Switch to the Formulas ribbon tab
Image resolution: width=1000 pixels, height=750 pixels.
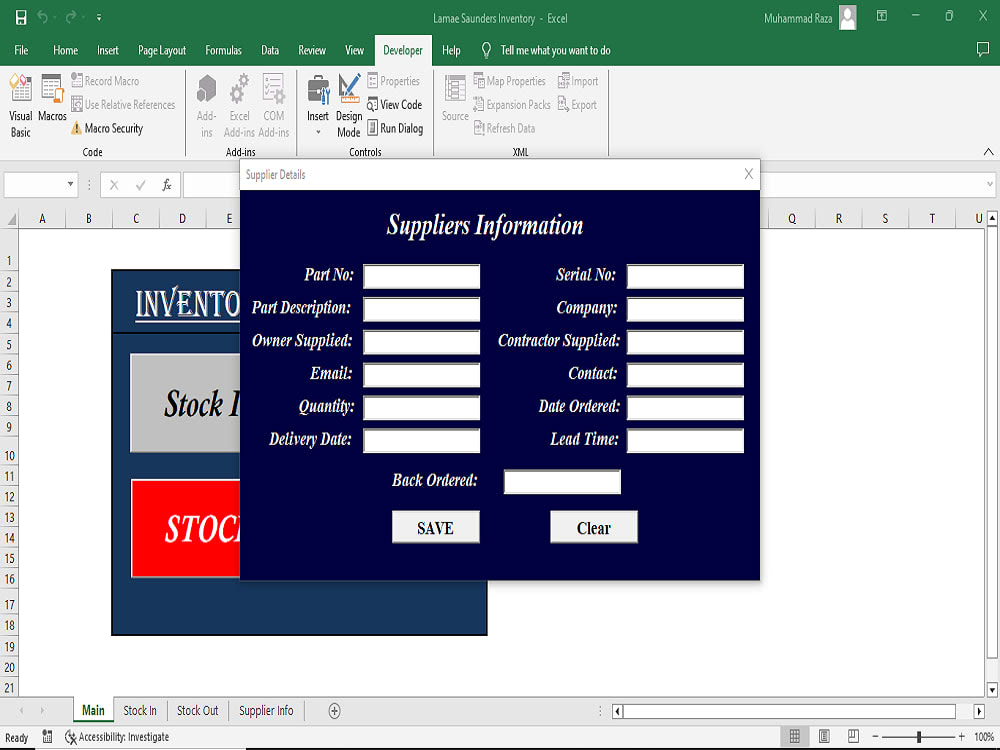pyautogui.click(x=223, y=50)
